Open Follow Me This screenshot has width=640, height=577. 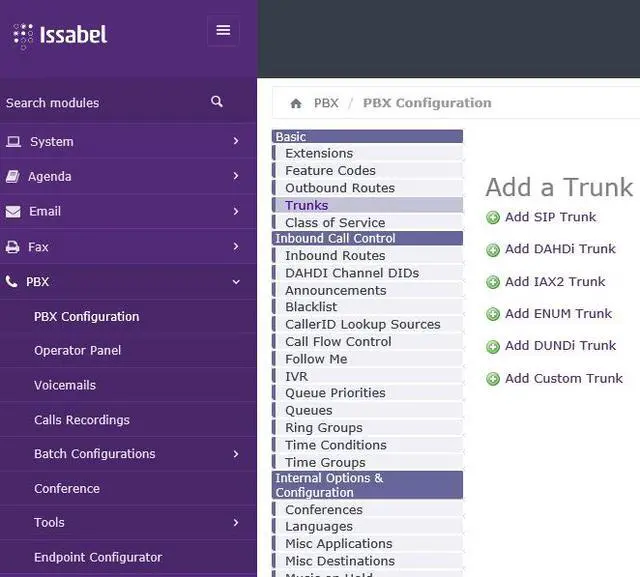click(367, 359)
